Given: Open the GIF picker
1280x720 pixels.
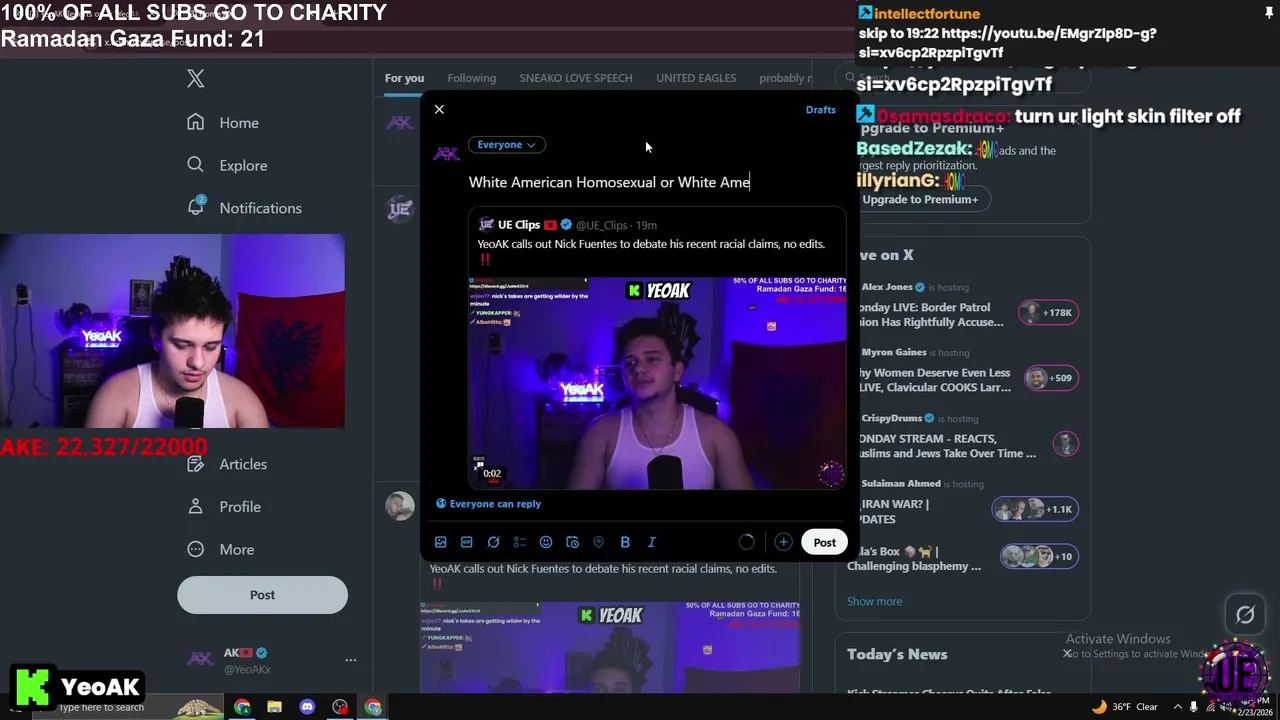Looking at the screenshot, I should 467,542.
